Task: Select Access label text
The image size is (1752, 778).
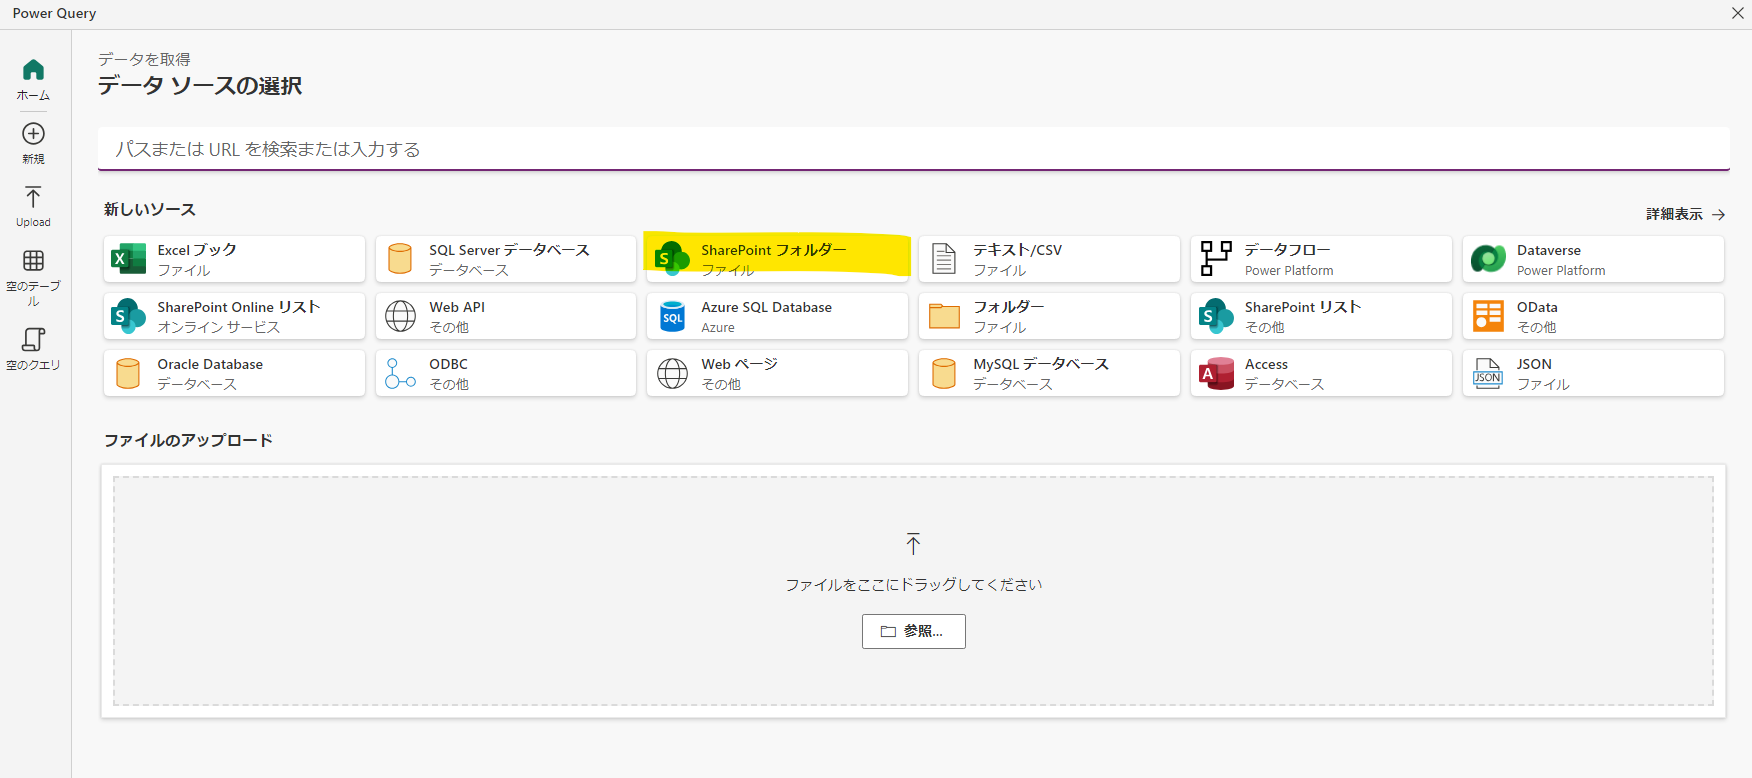Action: (1266, 364)
